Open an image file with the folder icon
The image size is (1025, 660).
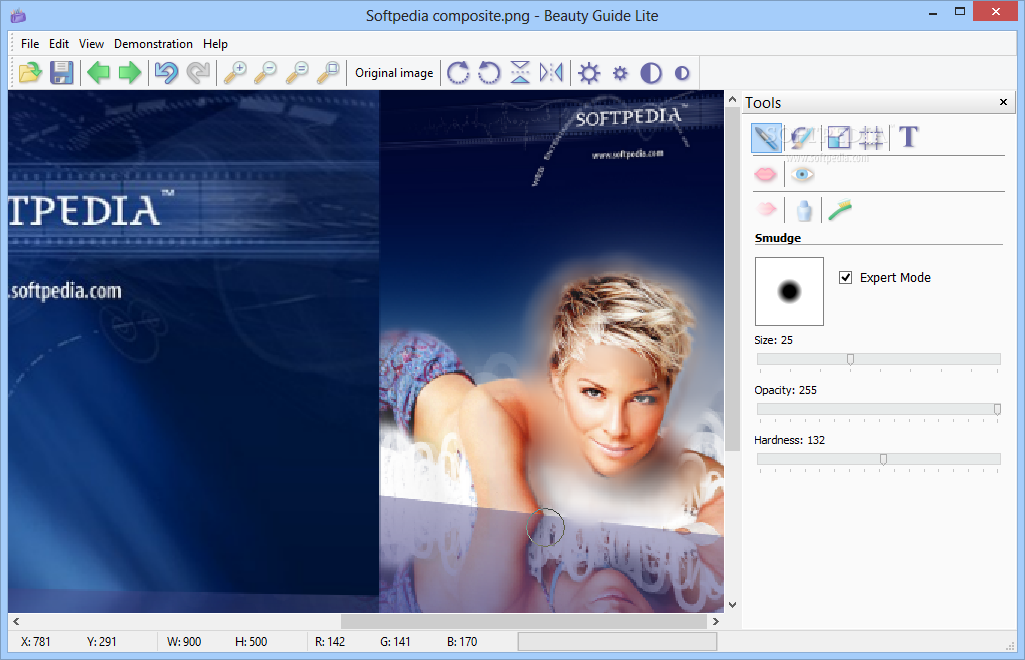(x=30, y=73)
